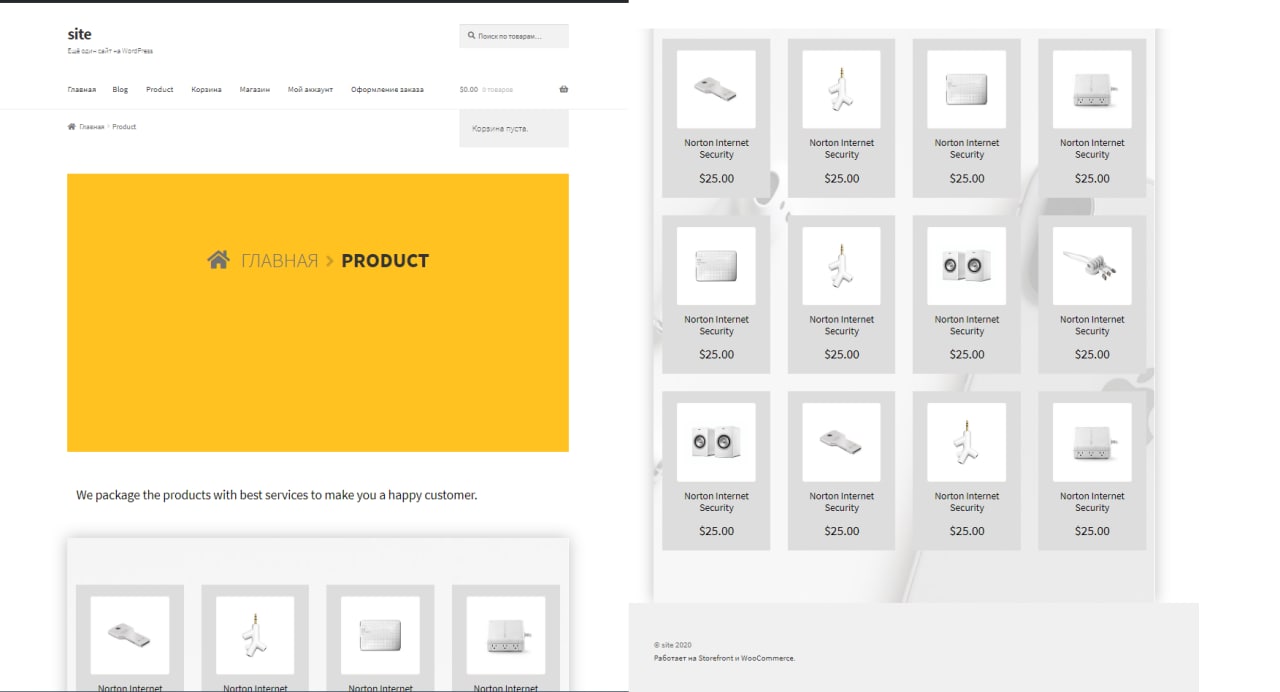Click the small breadcrumb home icon
1280x692 pixels.
(x=72, y=127)
